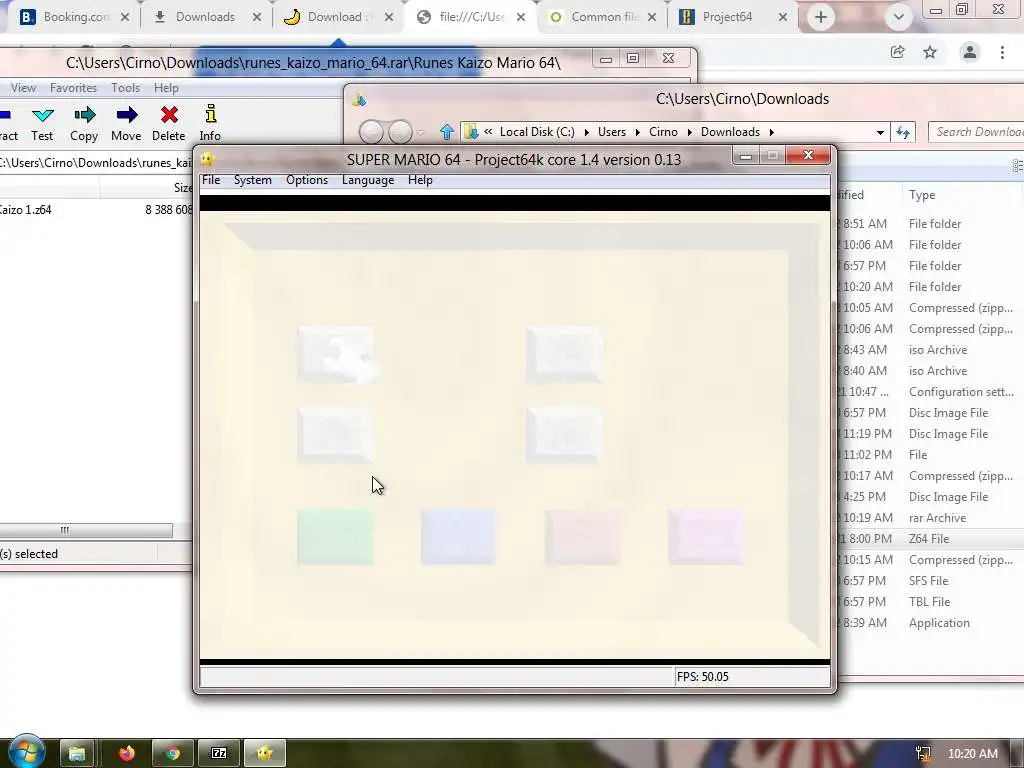Select the TBL File row in Explorer
The image size is (1024, 768).
point(930,601)
